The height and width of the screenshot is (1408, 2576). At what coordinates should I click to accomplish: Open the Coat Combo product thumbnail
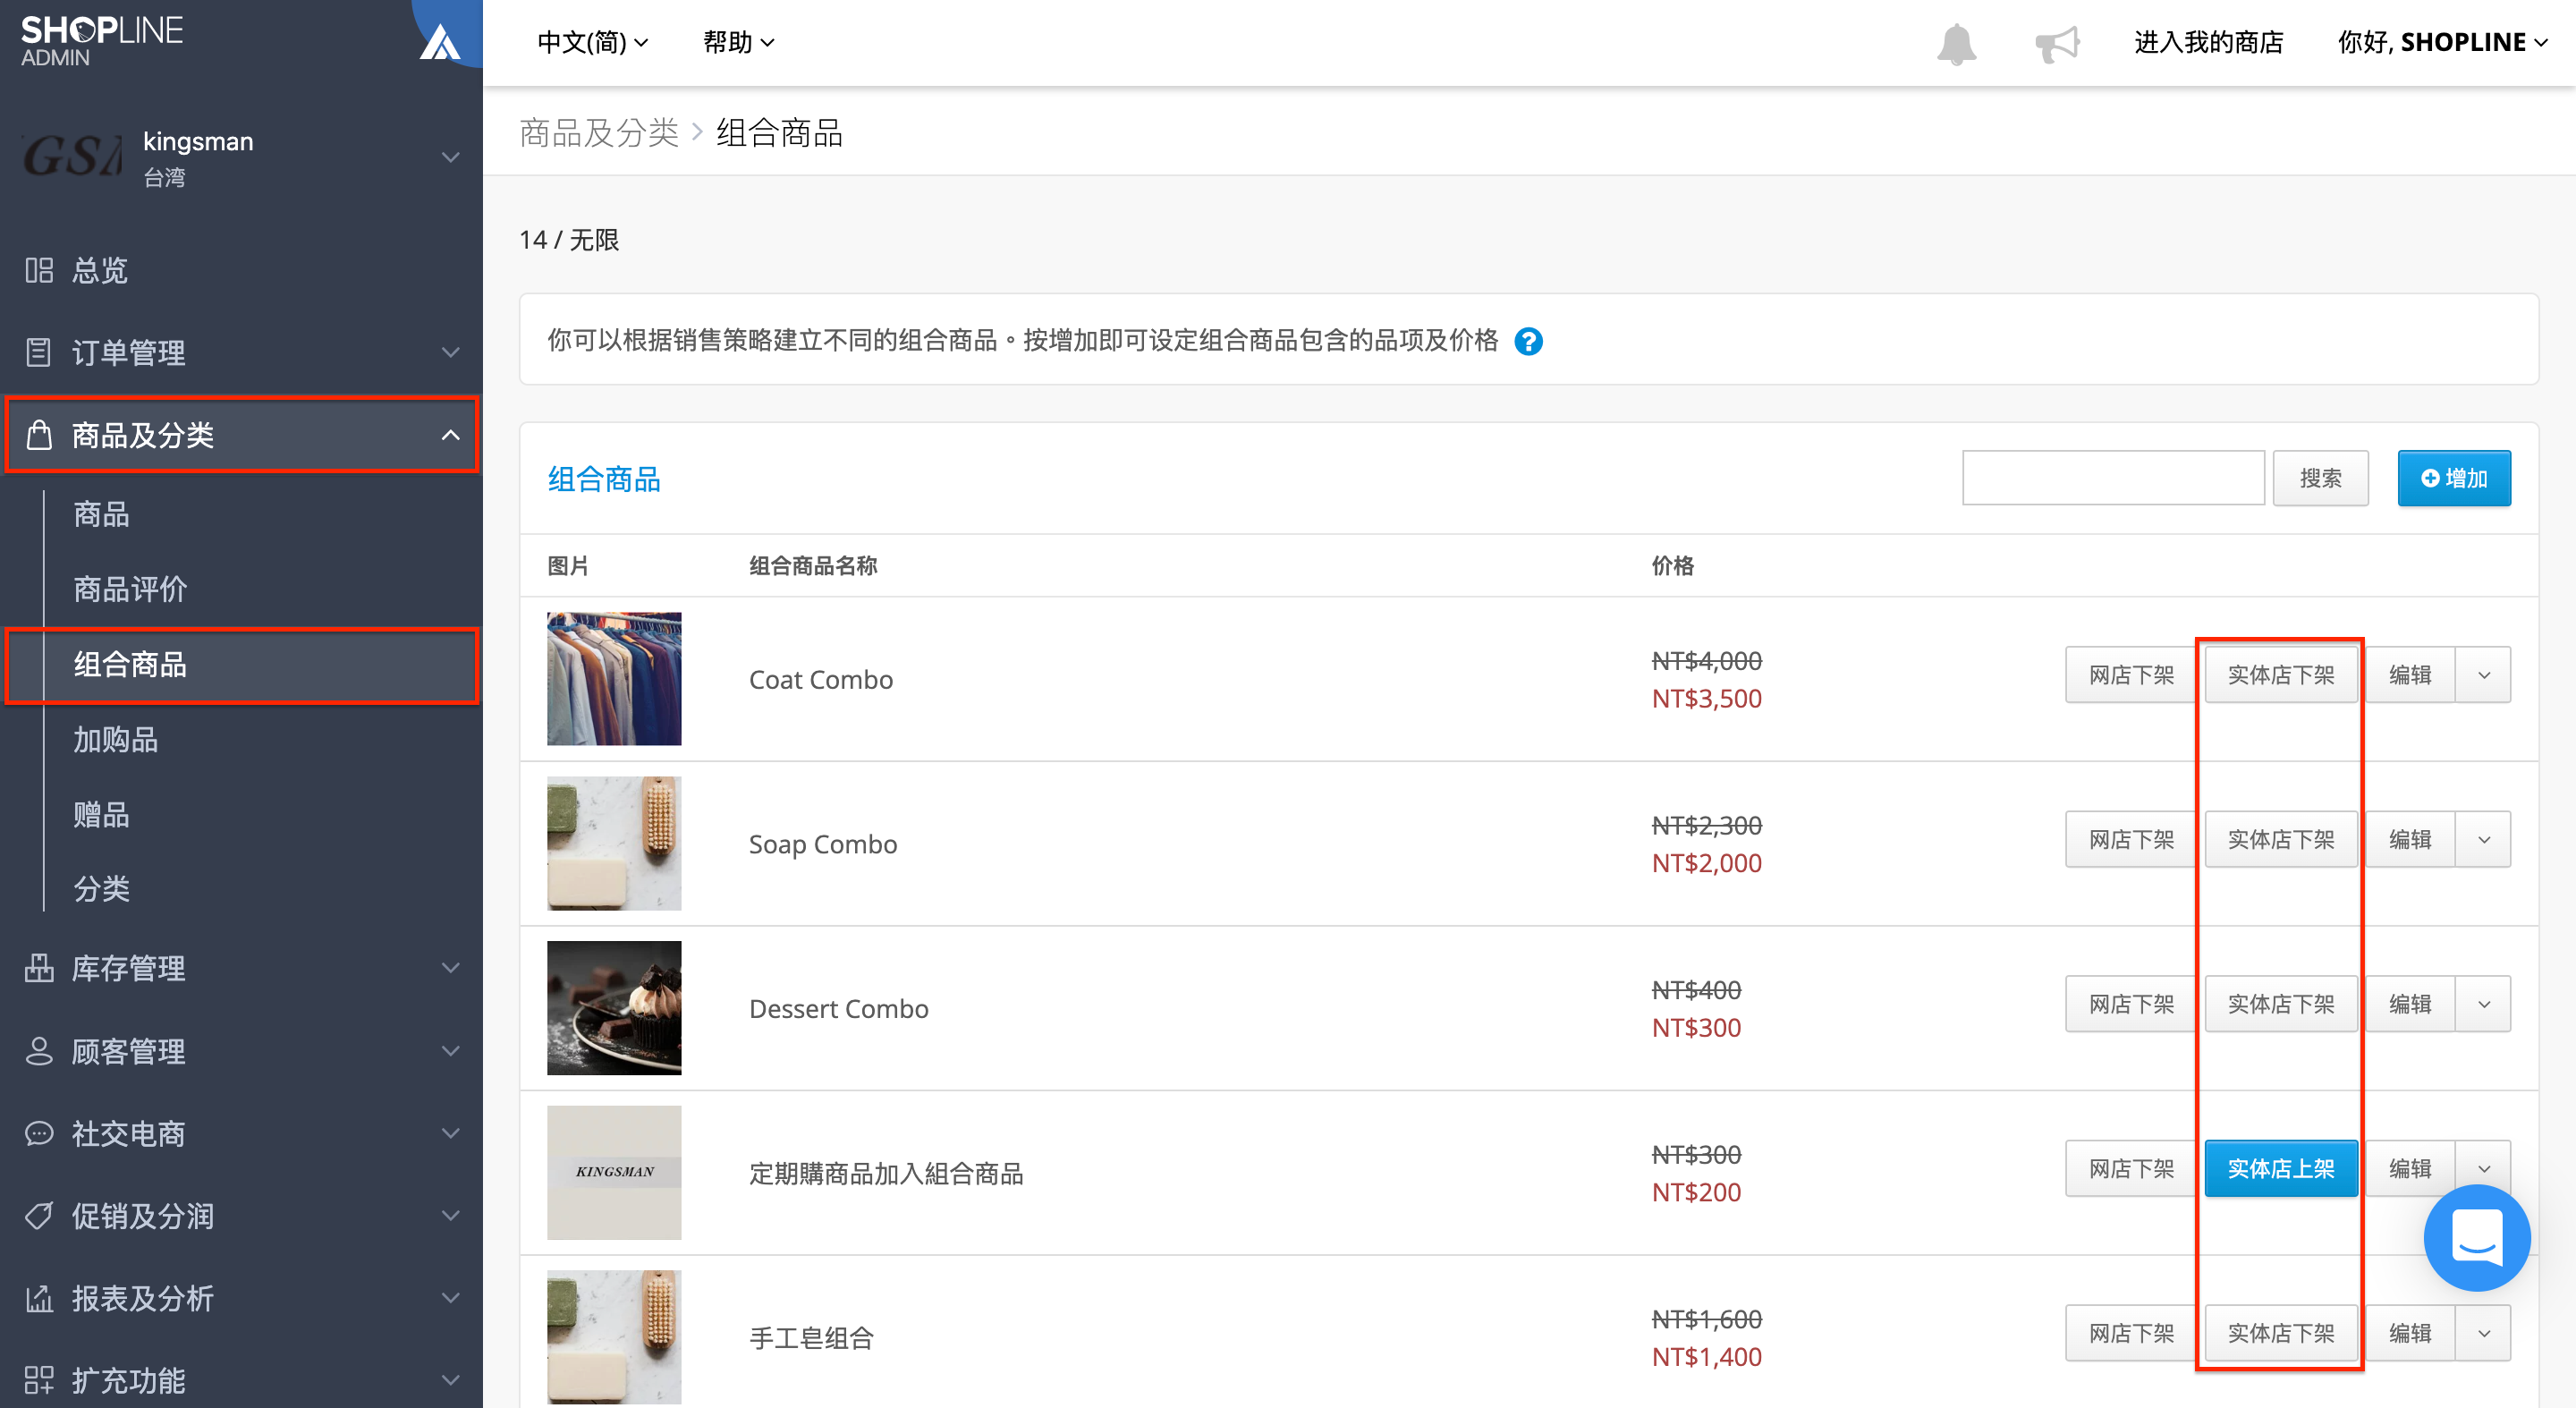coord(614,679)
